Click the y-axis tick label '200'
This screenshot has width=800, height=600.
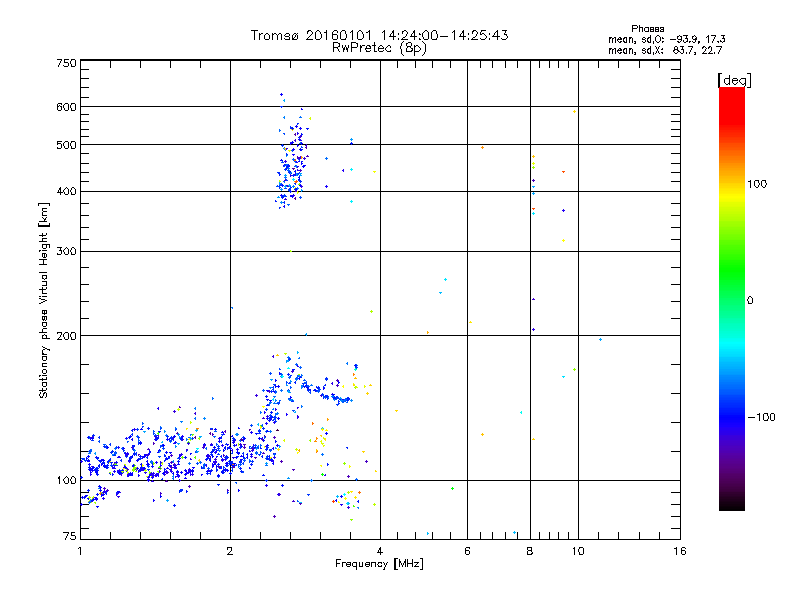[x=66, y=336]
